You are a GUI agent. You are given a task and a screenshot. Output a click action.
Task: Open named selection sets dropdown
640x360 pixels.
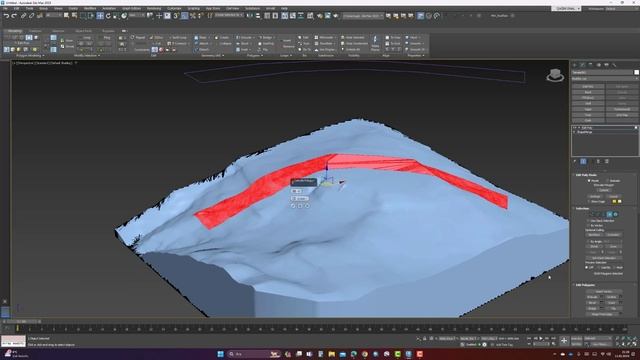pyautogui.click(x=229, y=16)
